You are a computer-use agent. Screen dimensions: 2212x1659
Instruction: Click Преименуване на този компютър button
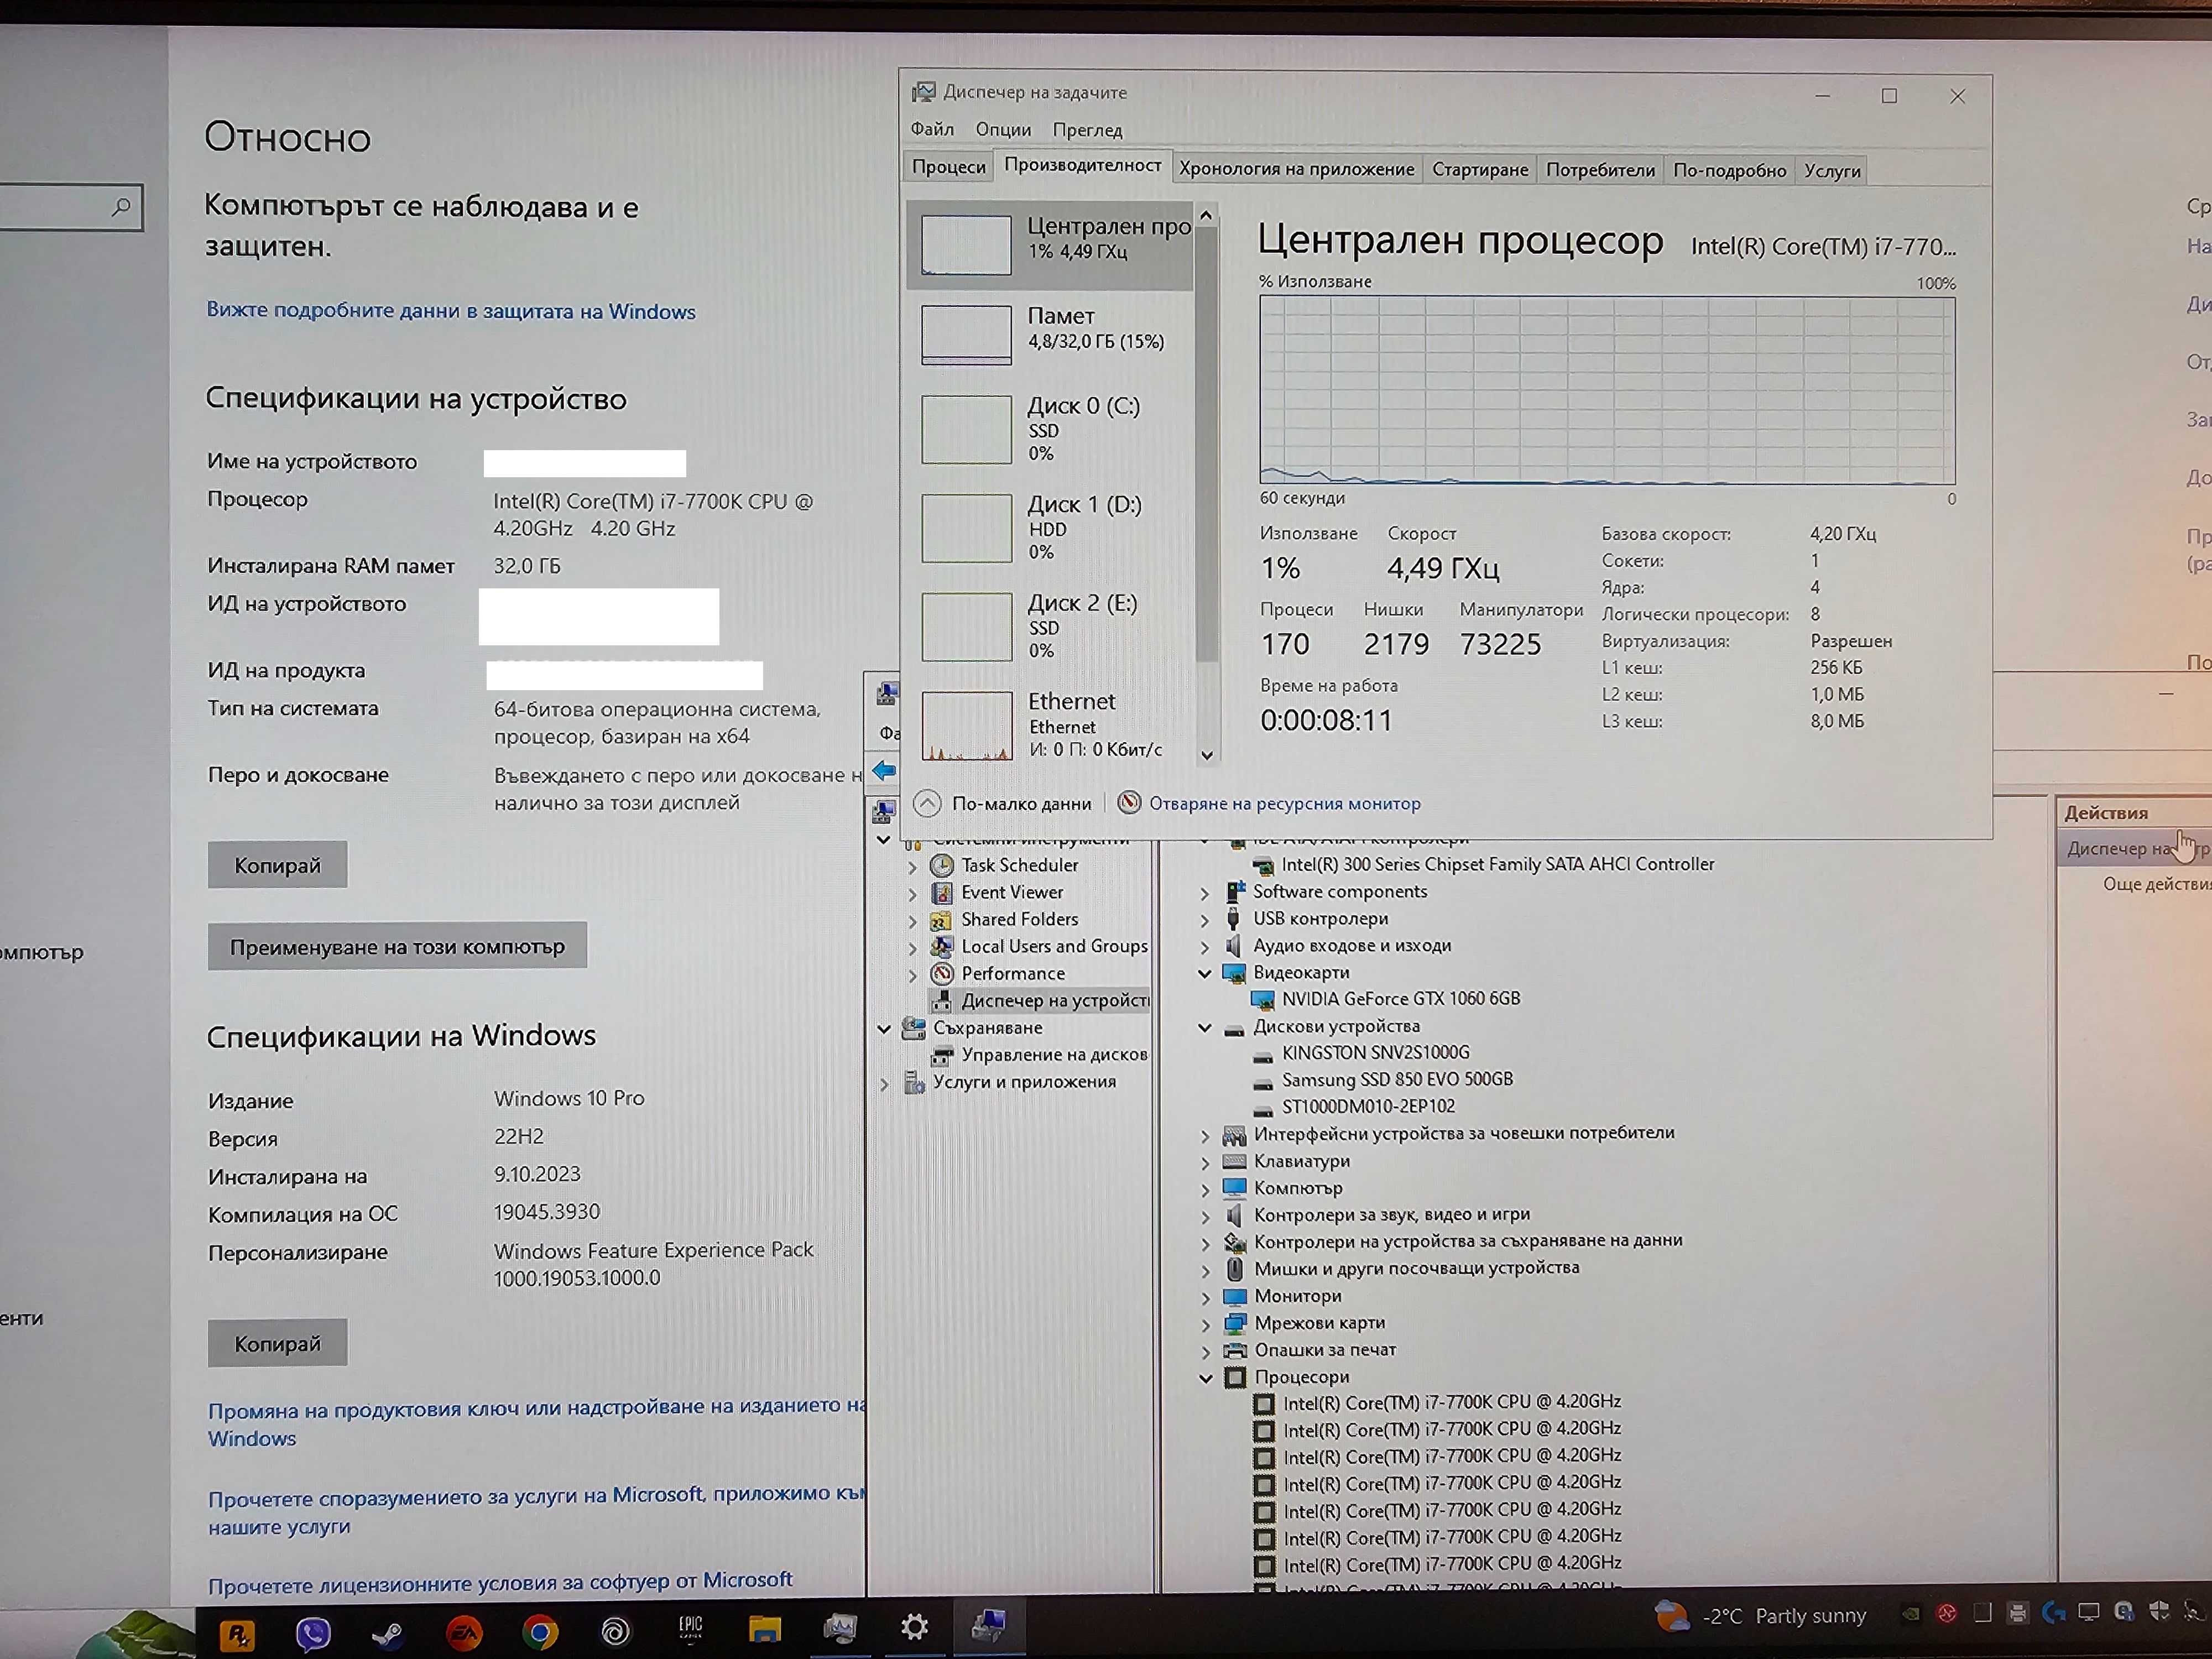397,946
